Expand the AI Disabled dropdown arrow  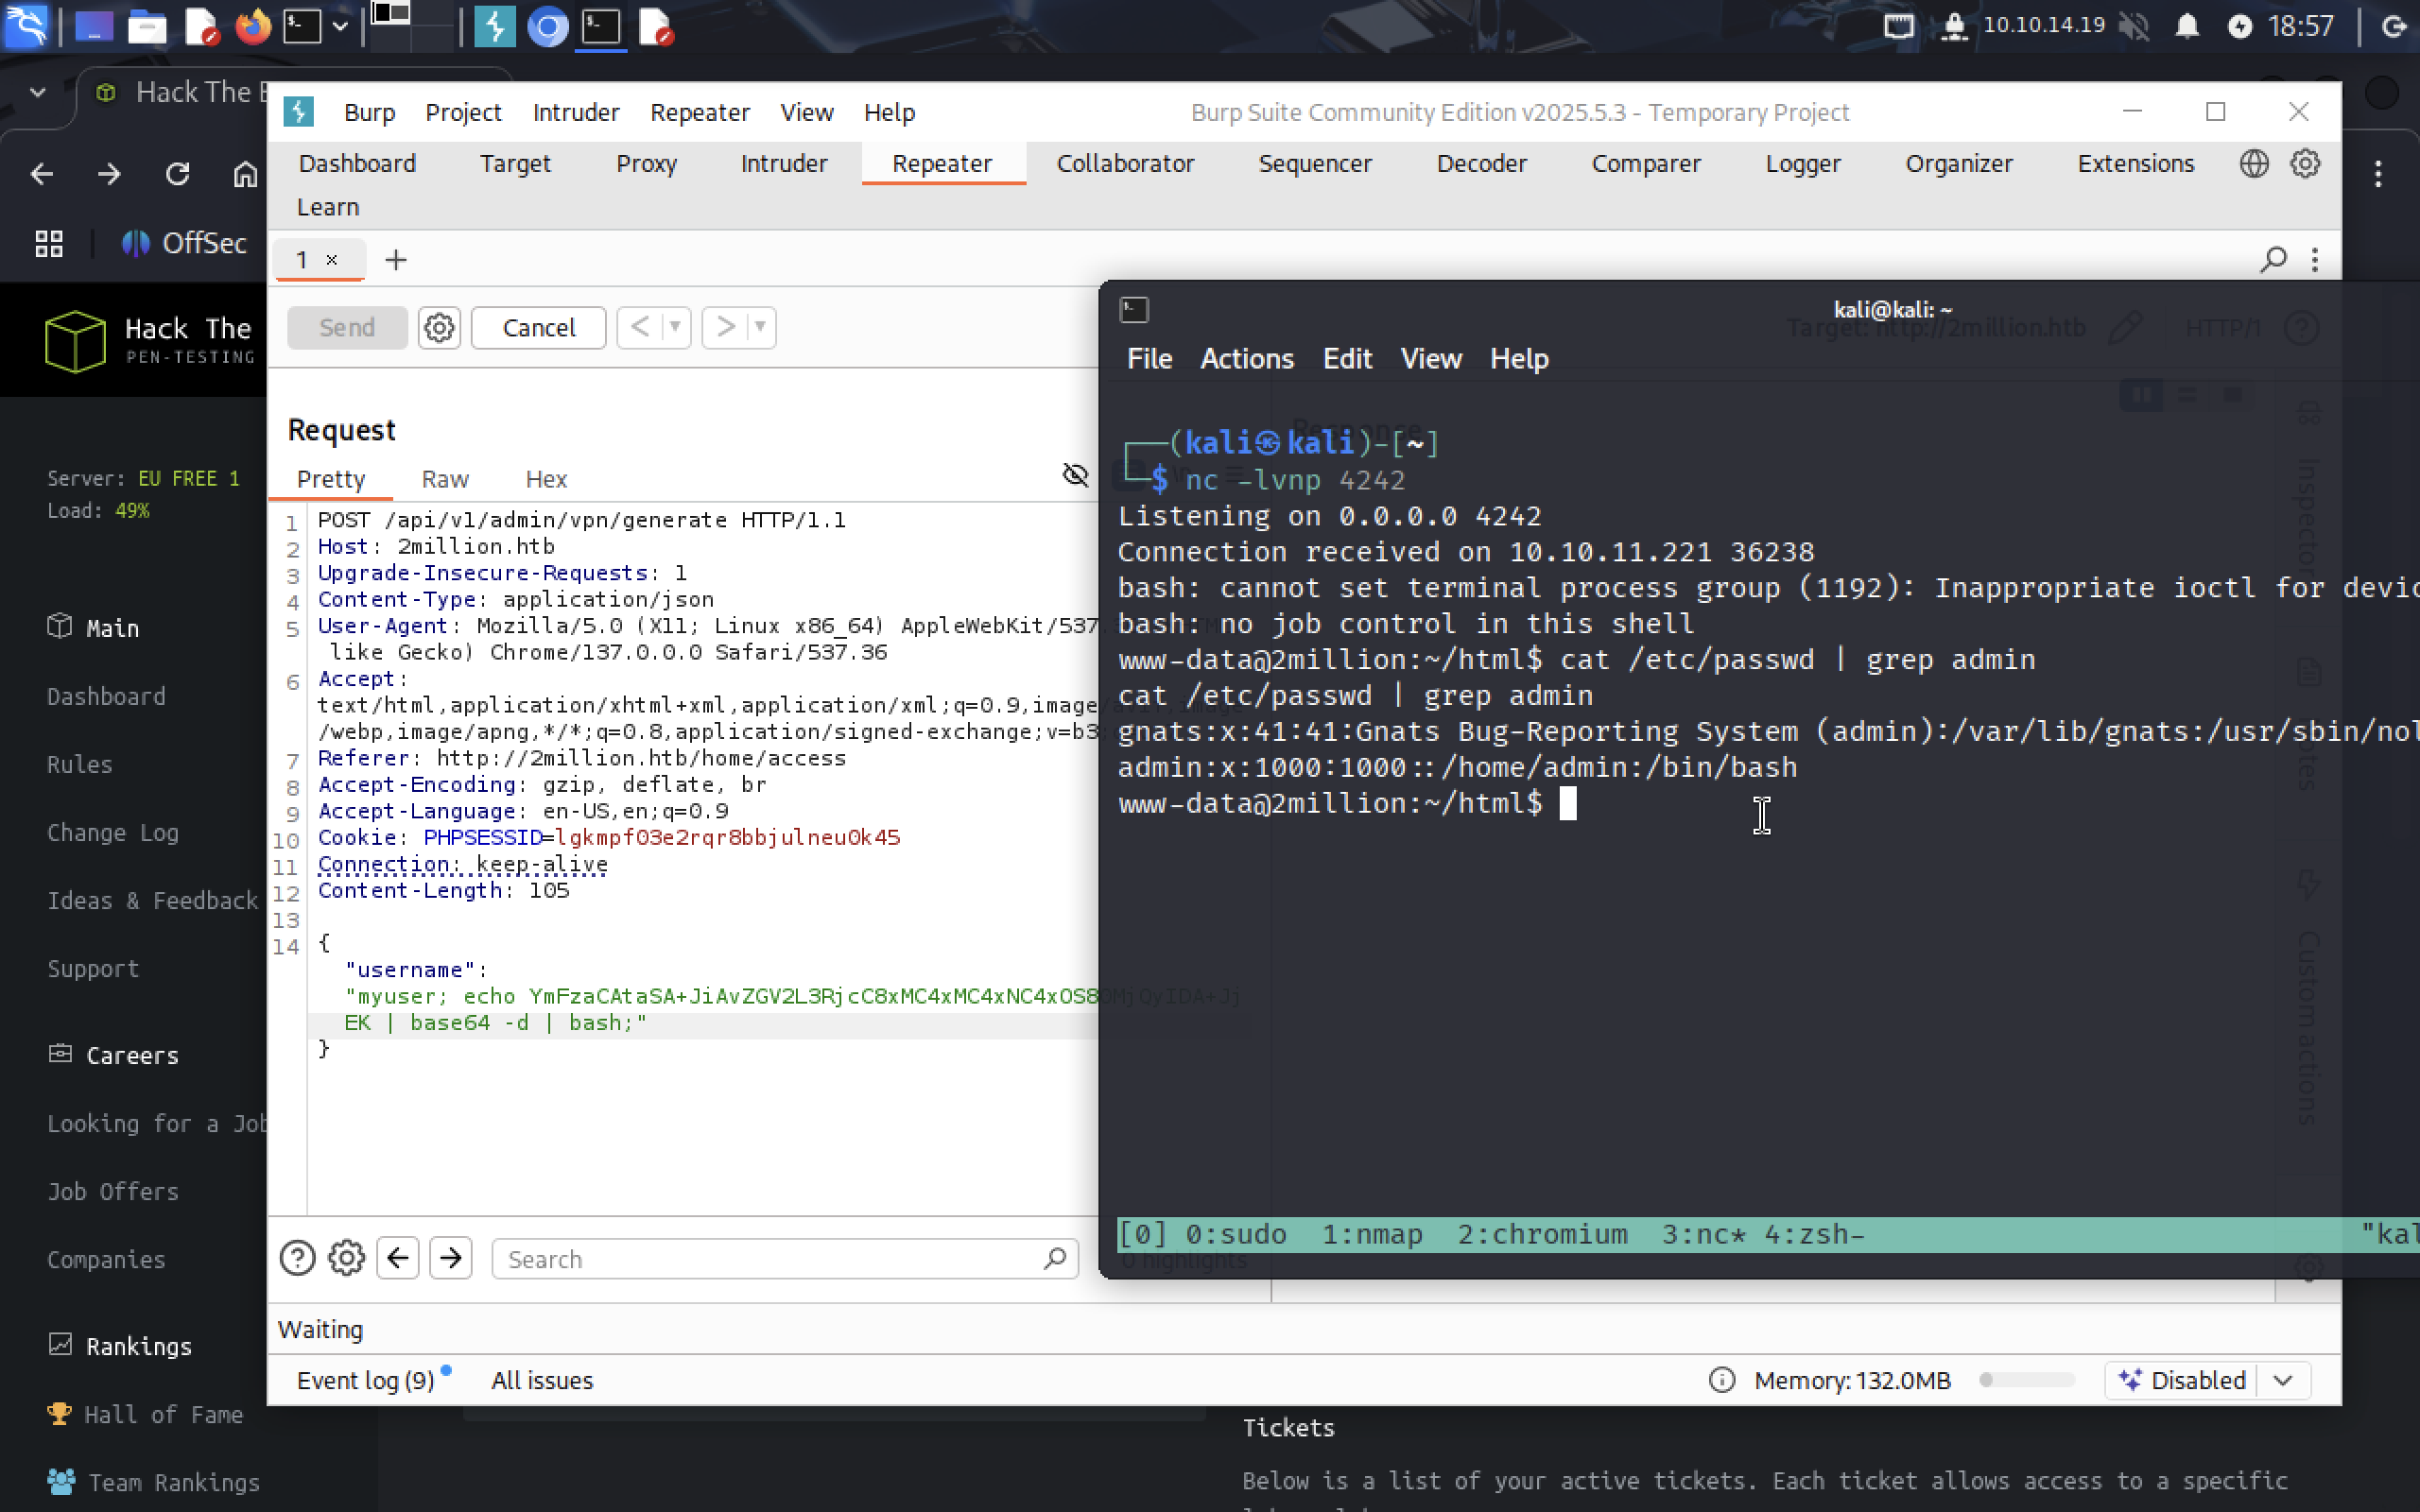2282,1380
